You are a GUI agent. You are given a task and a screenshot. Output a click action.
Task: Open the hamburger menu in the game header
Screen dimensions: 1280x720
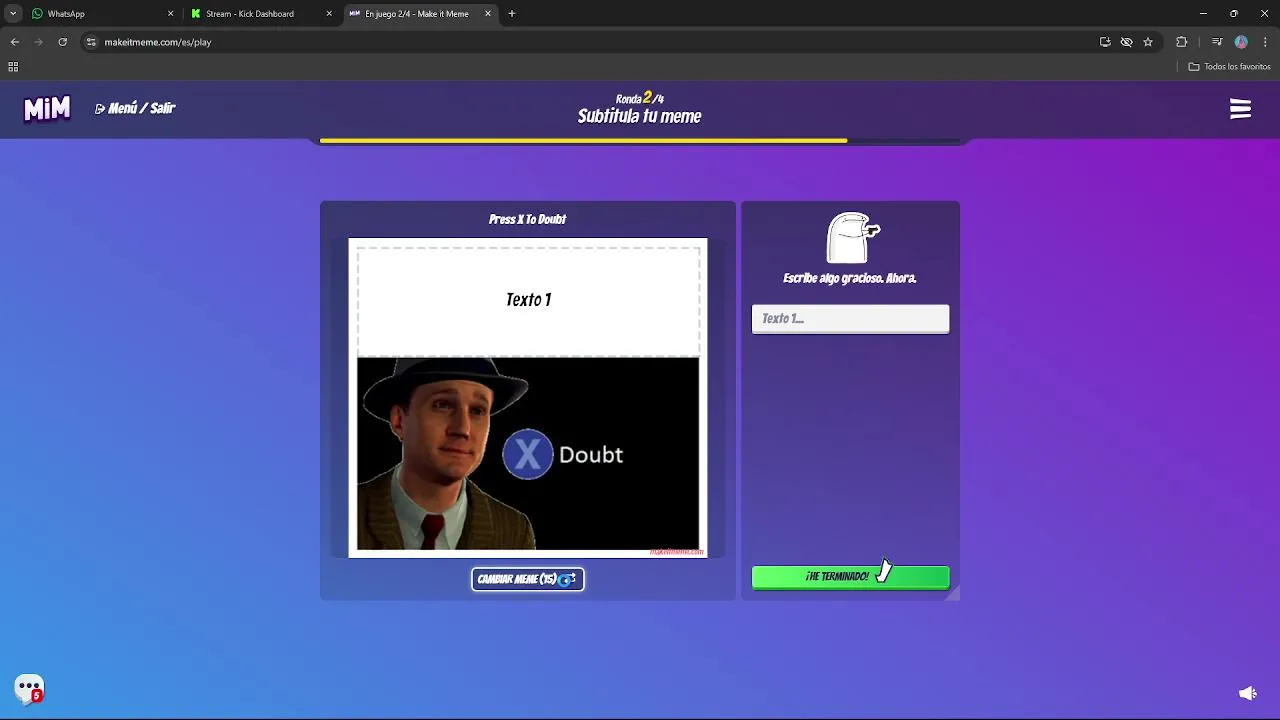[1240, 109]
